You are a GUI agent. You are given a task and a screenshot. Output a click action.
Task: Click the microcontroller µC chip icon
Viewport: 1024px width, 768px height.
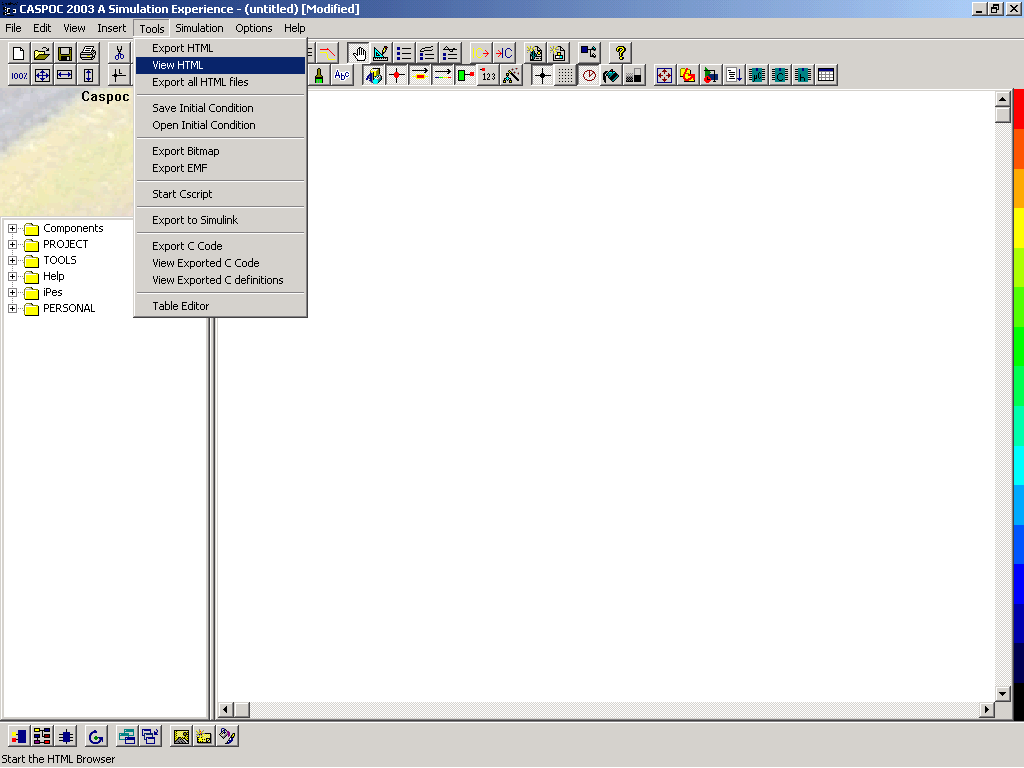click(x=757, y=75)
